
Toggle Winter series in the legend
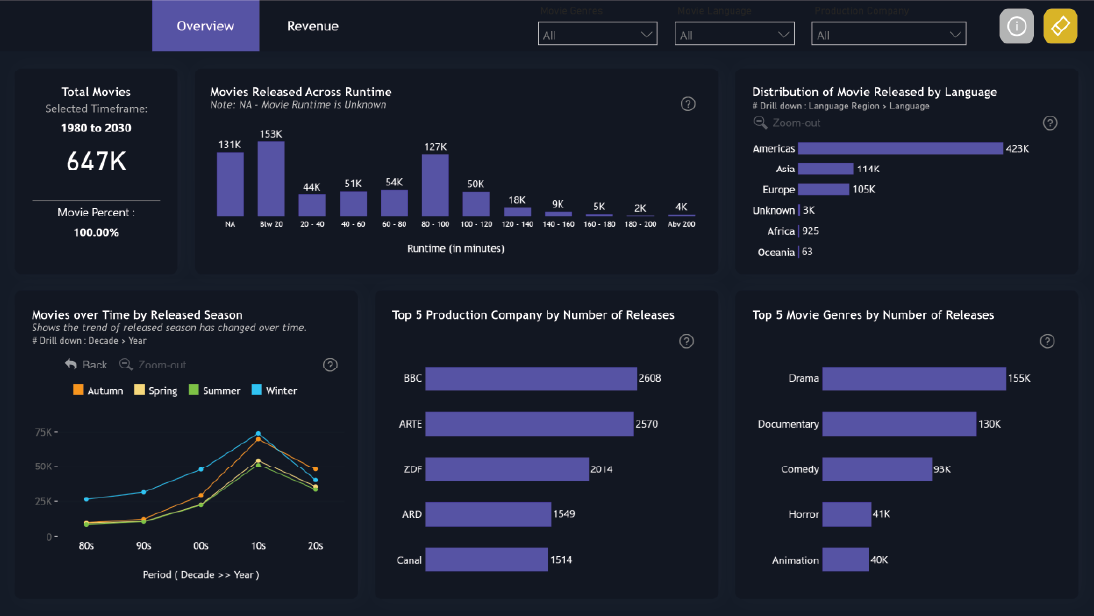(274, 391)
